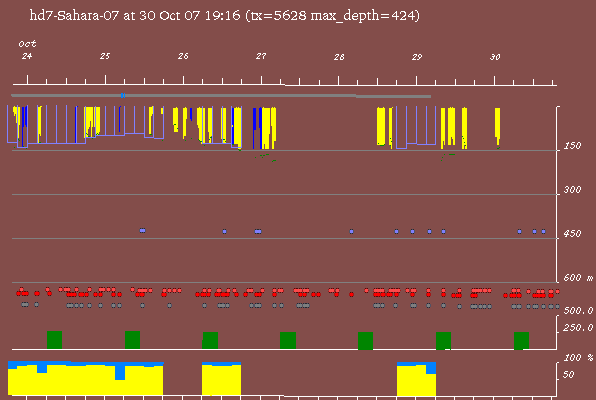Image resolution: width=596 pixels, height=400 pixels.
Task: Select the '150' depth axis label
Action: 572,146
